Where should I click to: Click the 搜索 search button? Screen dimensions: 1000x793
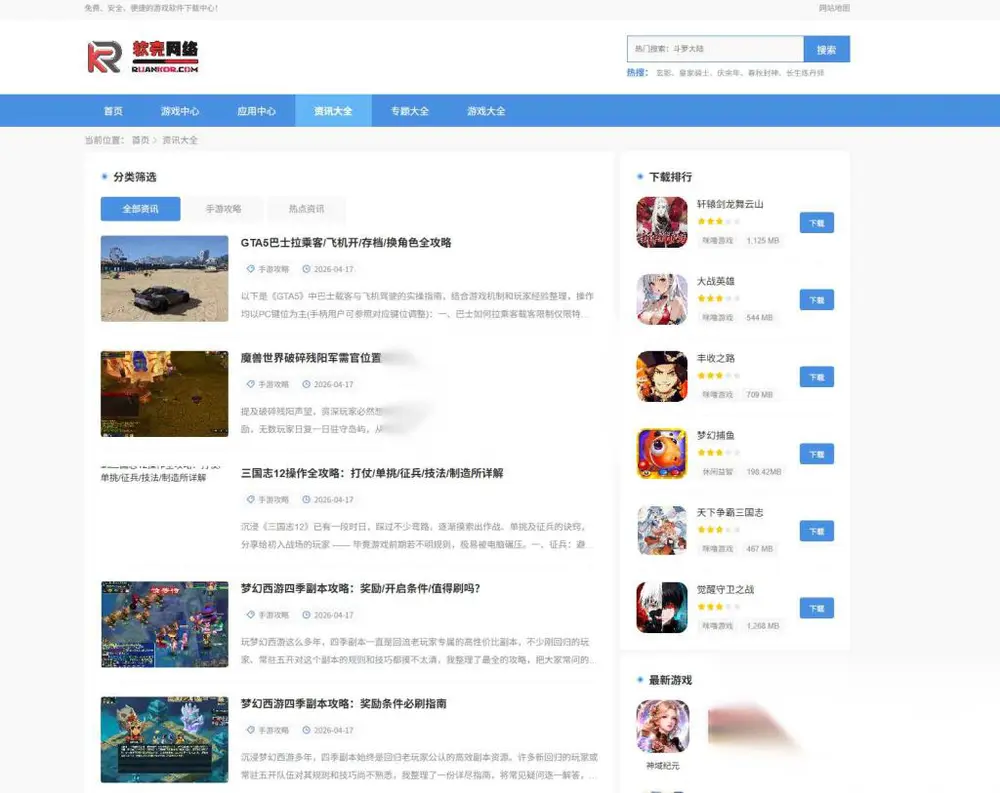pyautogui.click(x=827, y=49)
